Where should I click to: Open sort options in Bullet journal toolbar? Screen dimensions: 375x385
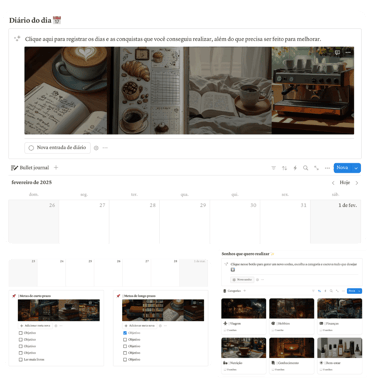point(284,168)
